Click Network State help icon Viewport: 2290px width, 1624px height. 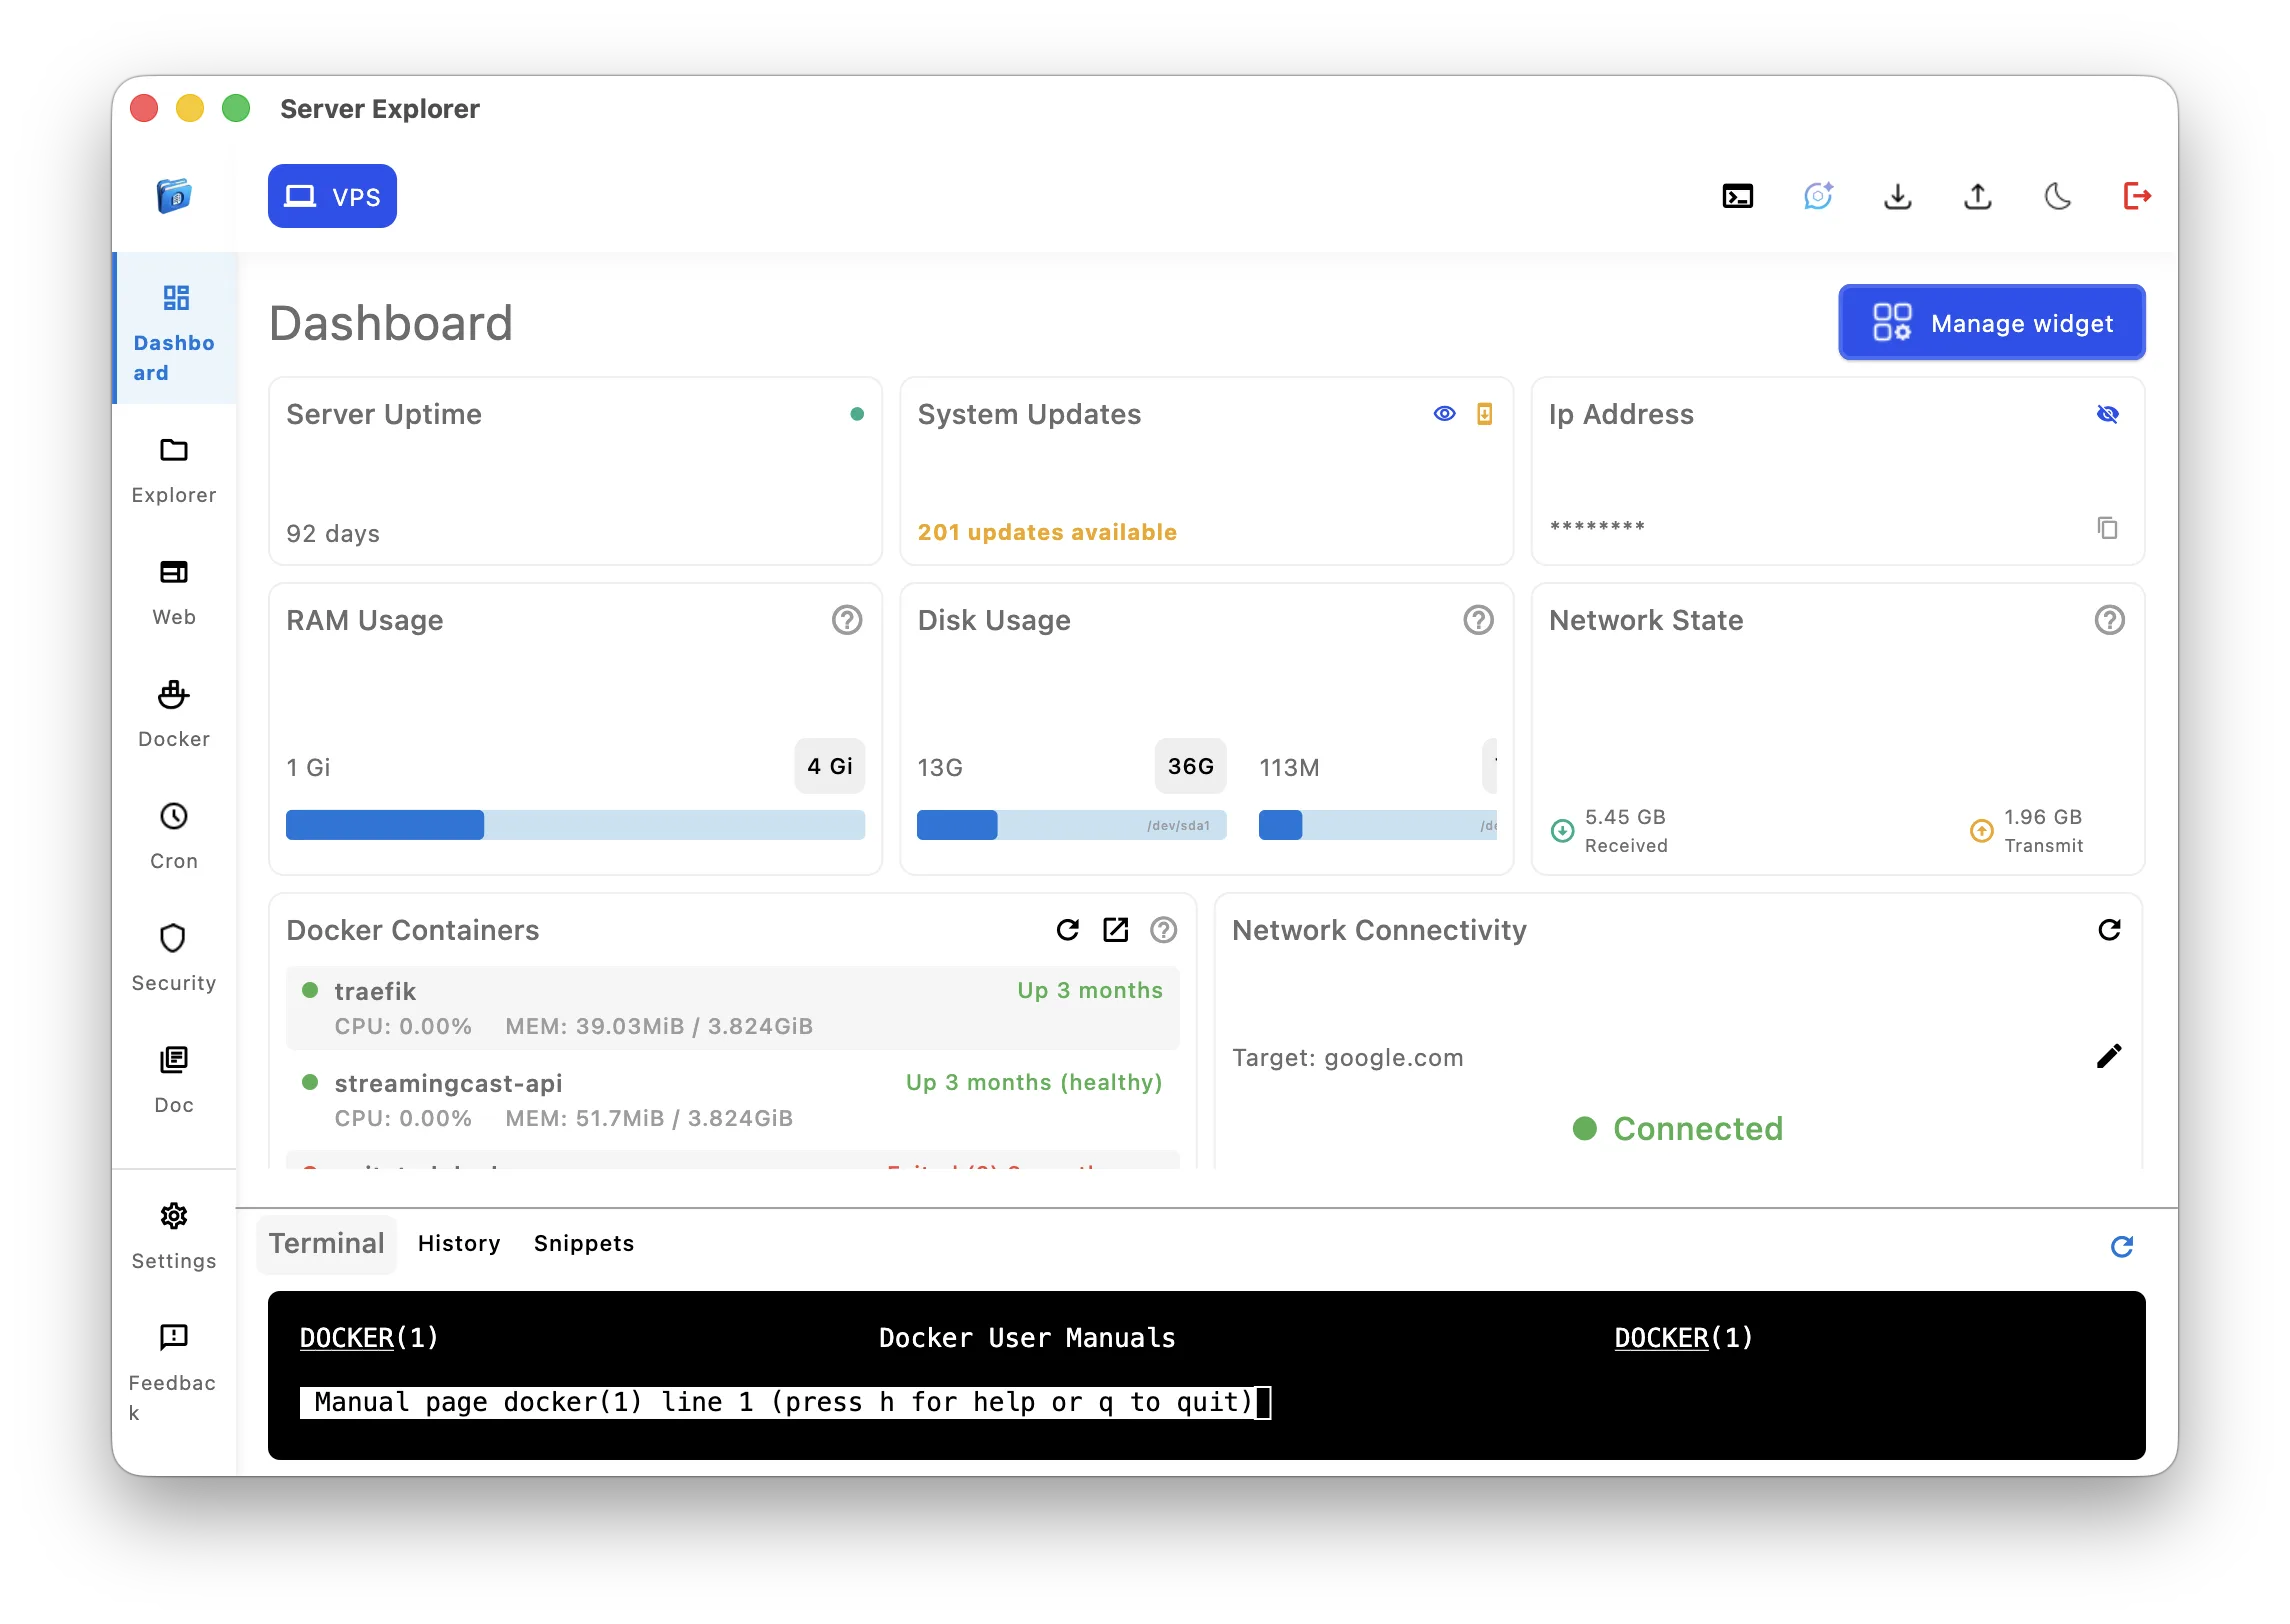2109,620
